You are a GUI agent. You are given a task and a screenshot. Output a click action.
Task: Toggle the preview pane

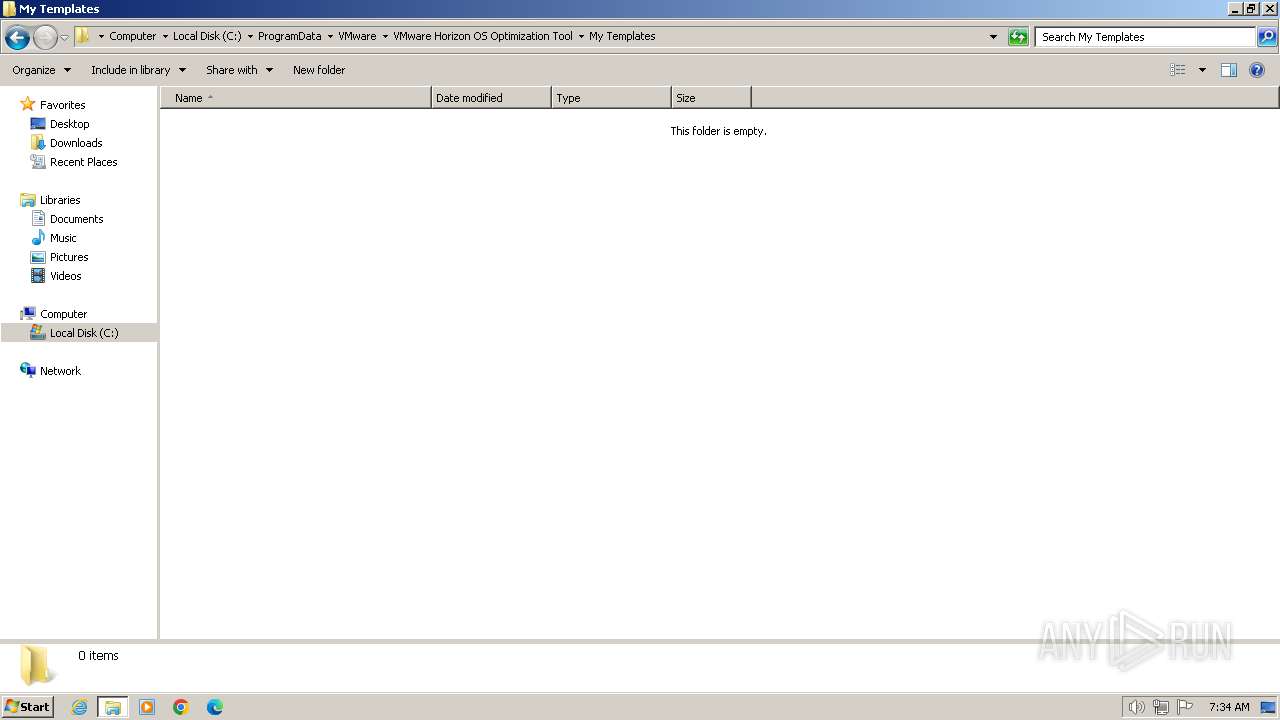click(1229, 70)
